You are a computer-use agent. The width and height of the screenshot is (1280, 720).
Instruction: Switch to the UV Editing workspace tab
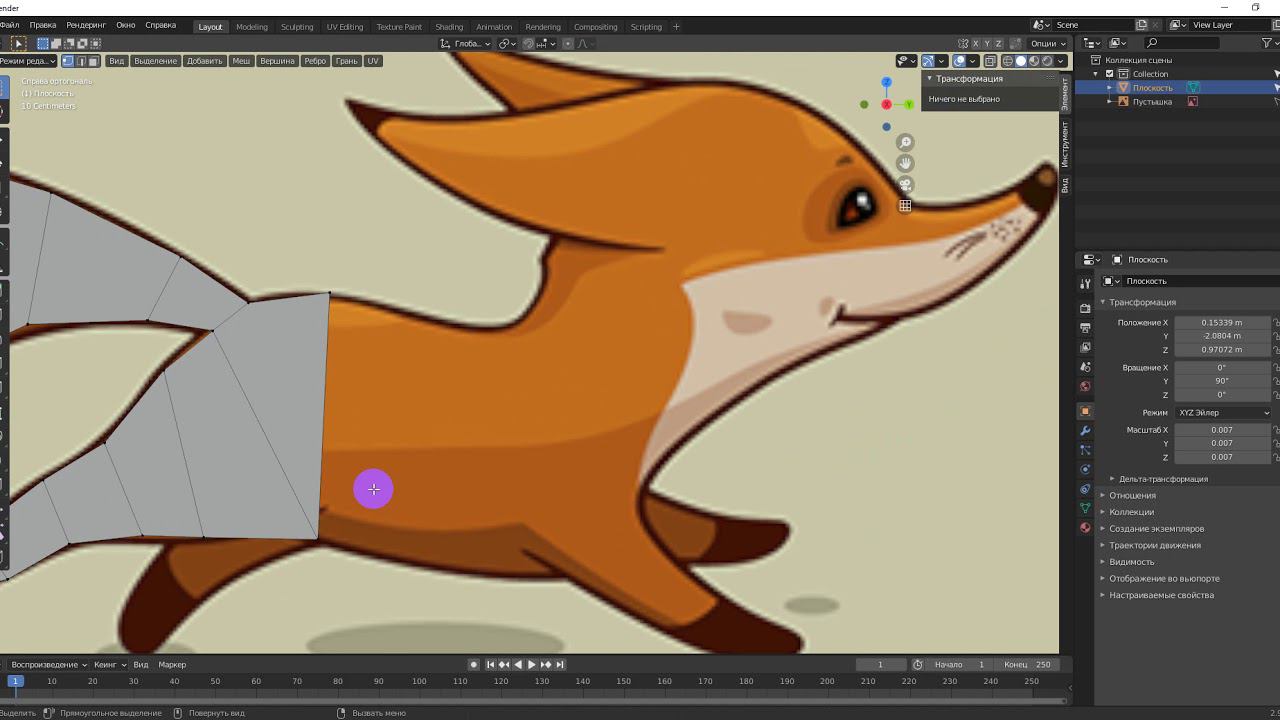[344, 27]
